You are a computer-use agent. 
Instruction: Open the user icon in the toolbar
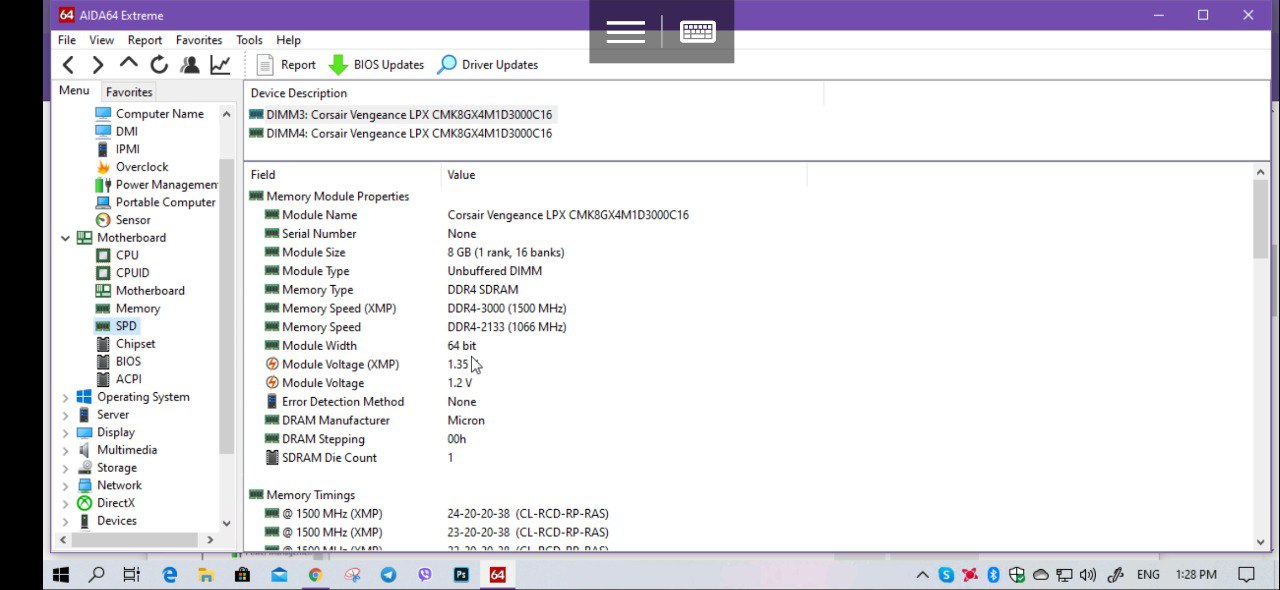(189, 65)
